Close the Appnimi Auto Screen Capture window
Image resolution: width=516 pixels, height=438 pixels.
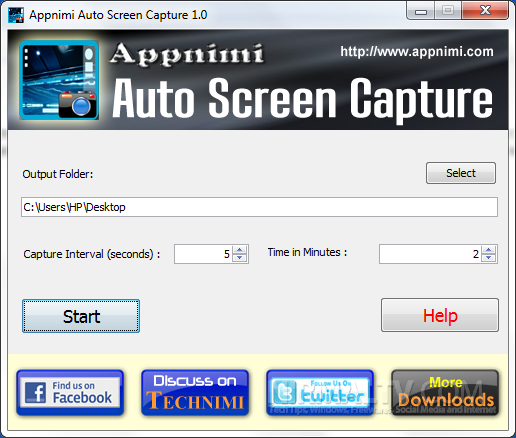click(485, 10)
